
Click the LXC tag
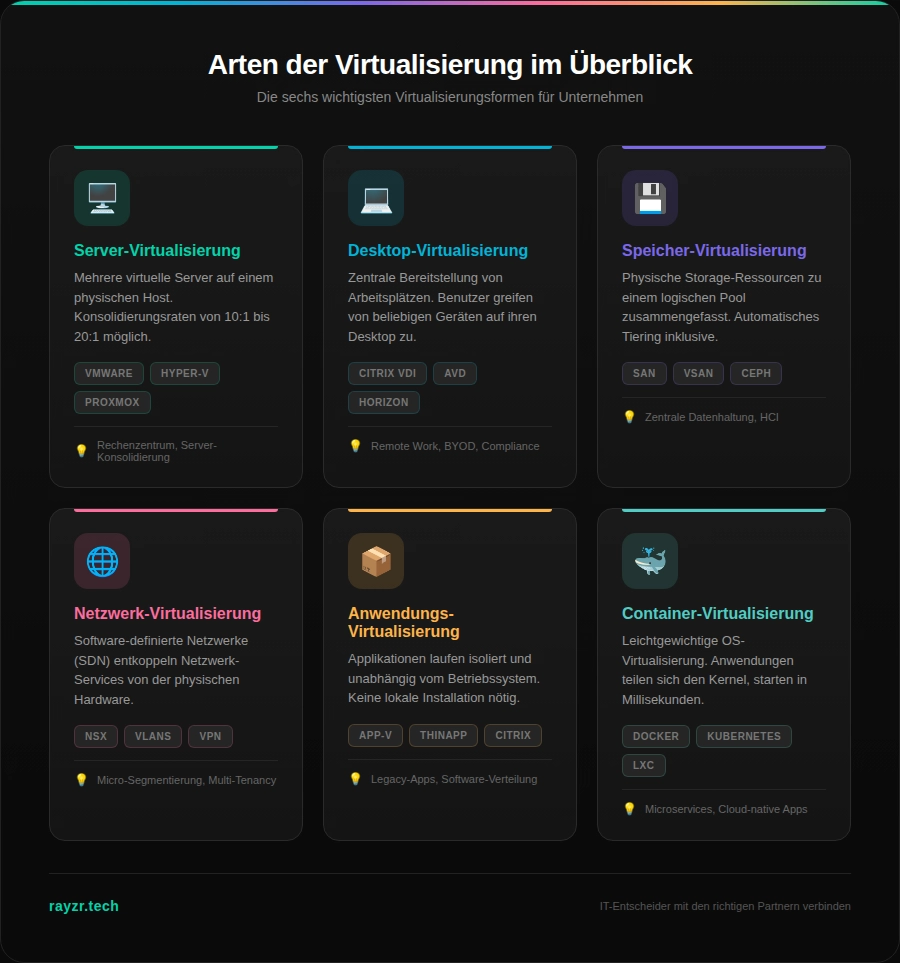click(x=644, y=765)
